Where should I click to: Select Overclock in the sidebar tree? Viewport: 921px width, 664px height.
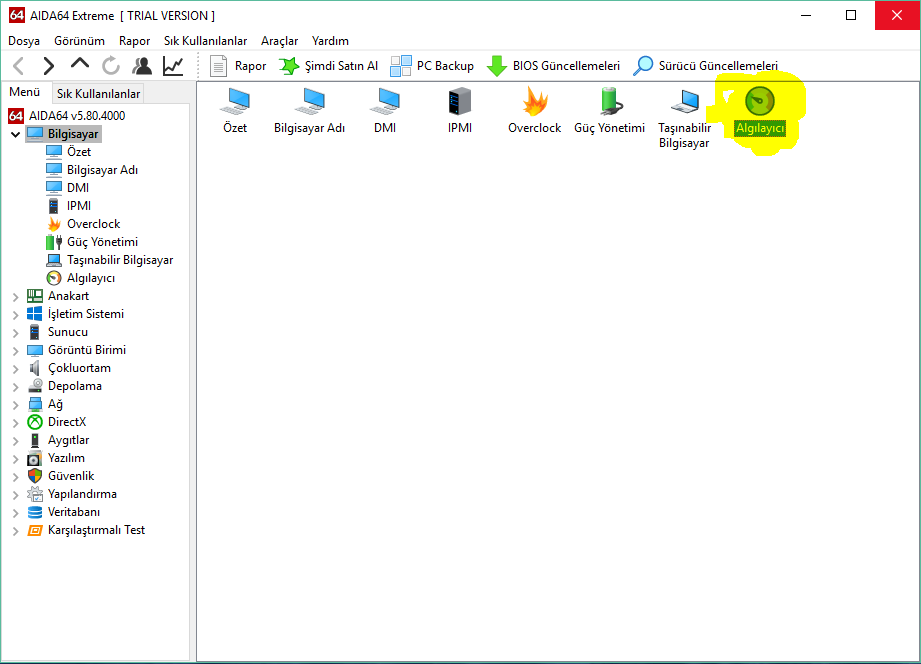[x=83, y=224]
